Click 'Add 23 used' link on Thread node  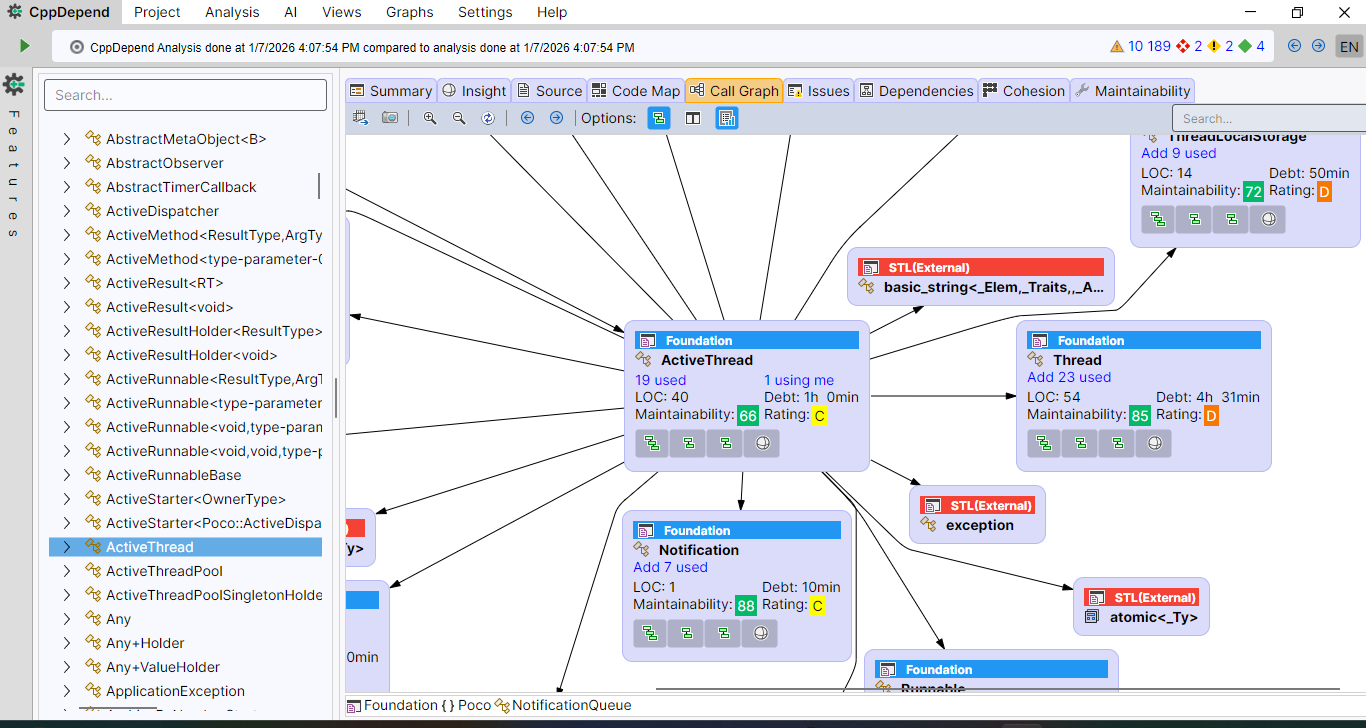tap(1069, 377)
